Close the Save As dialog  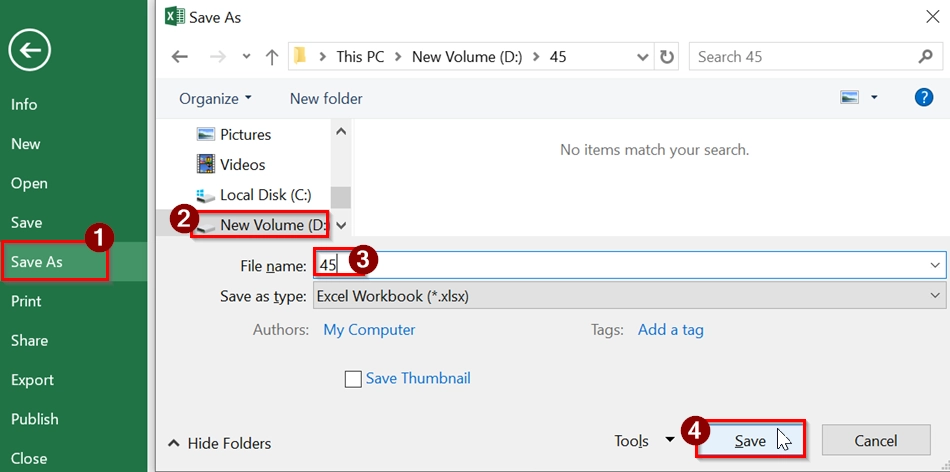(933, 17)
